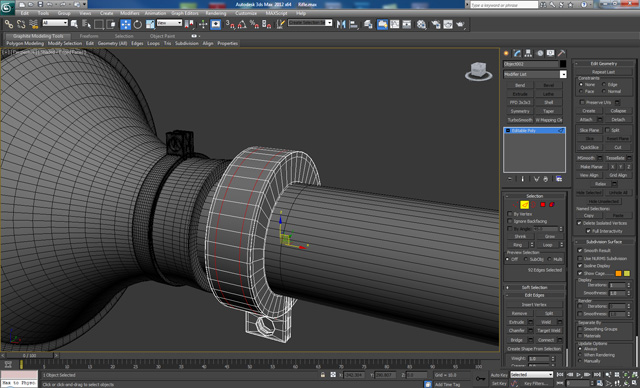
Task: Click the ViewCube in the viewport
Action: (x=478, y=71)
